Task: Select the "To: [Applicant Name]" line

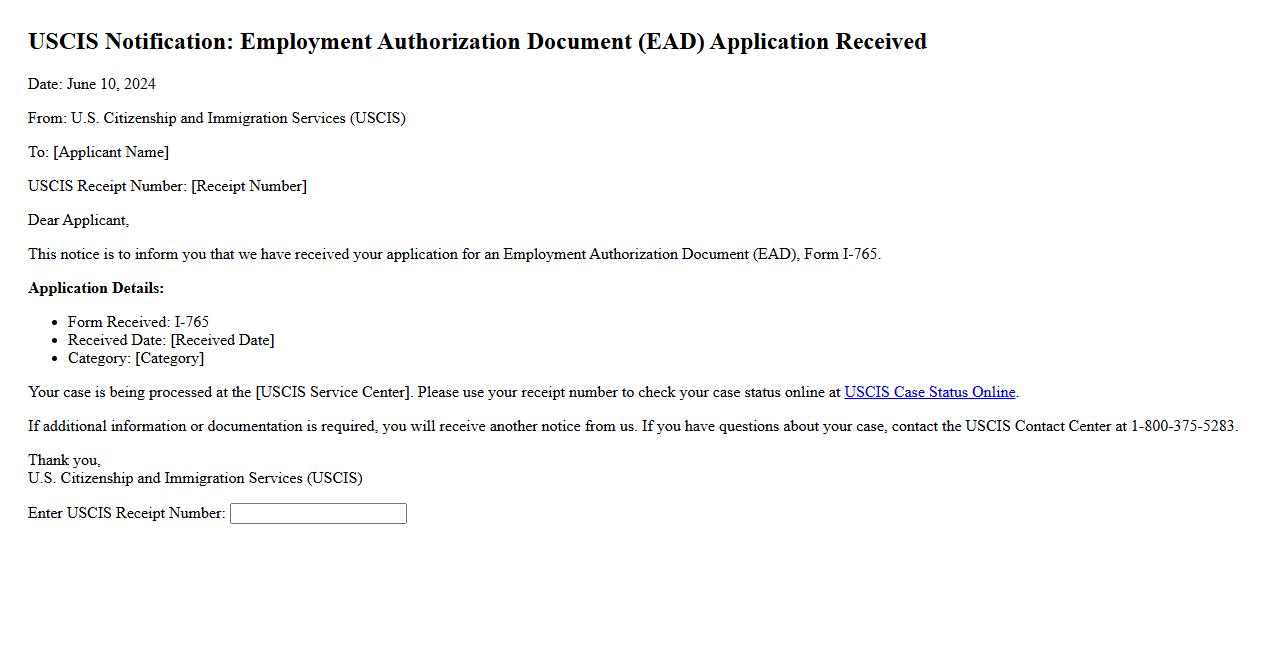Action: click(x=98, y=152)
